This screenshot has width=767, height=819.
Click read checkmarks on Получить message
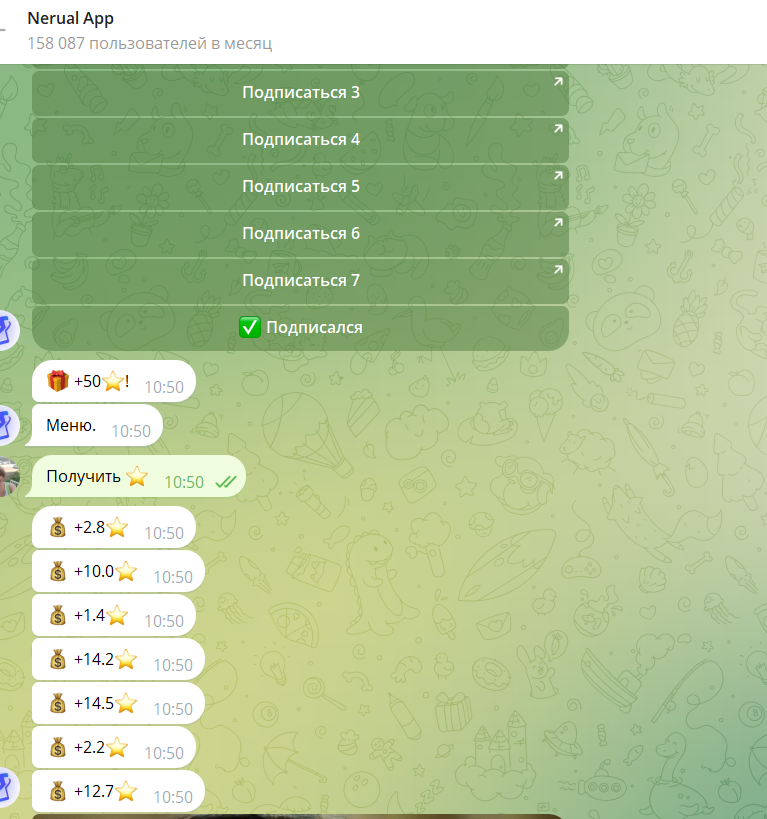point(226,482)
